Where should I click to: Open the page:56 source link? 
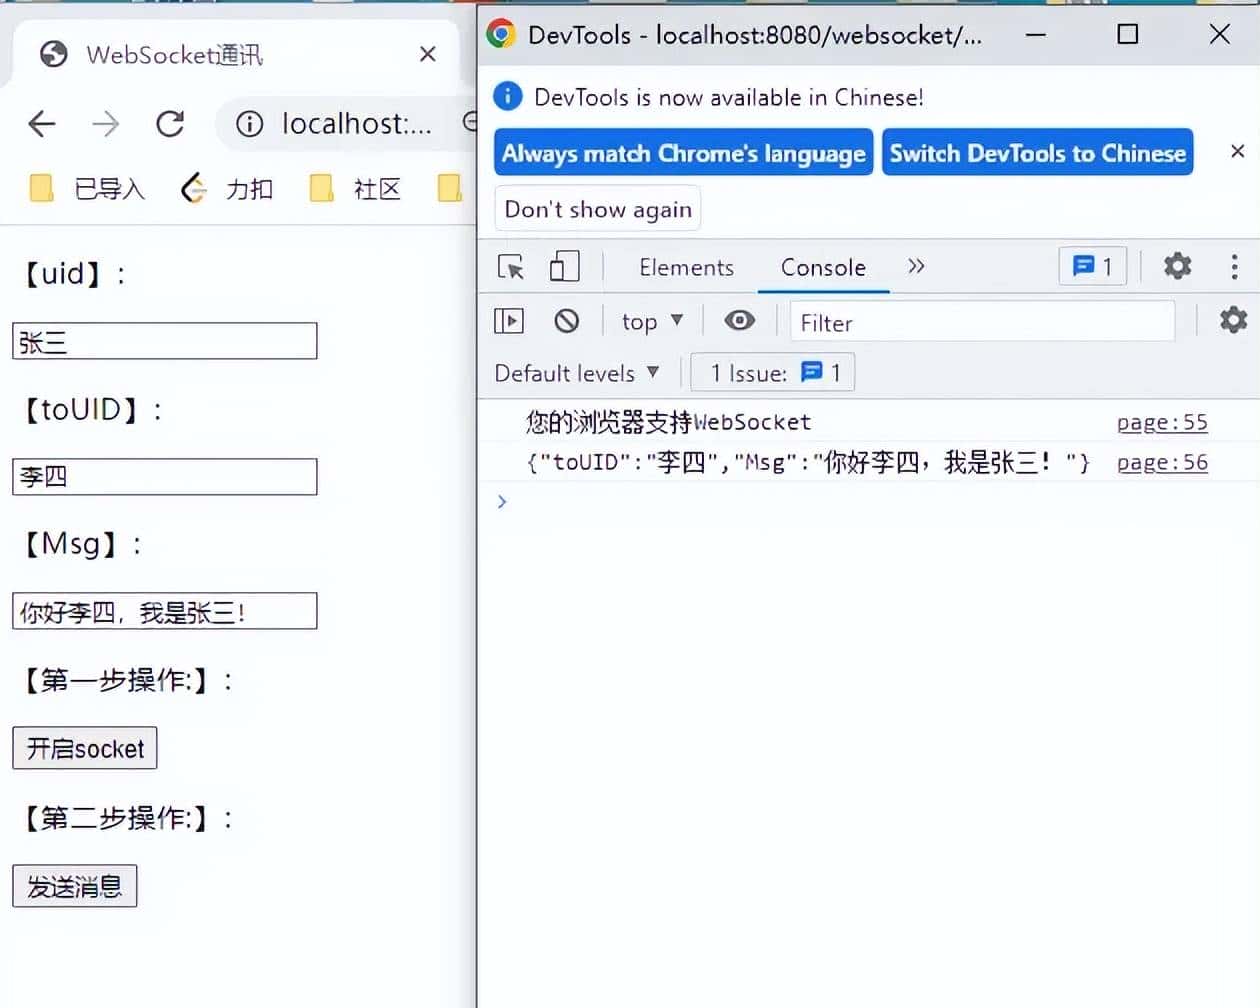coord(1161,462)
